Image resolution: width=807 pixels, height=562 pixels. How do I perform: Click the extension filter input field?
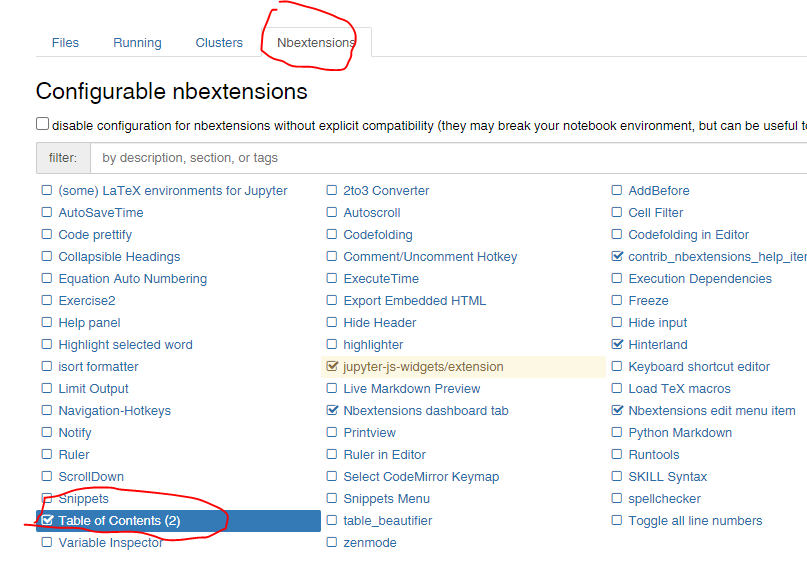tap(448, 158)
